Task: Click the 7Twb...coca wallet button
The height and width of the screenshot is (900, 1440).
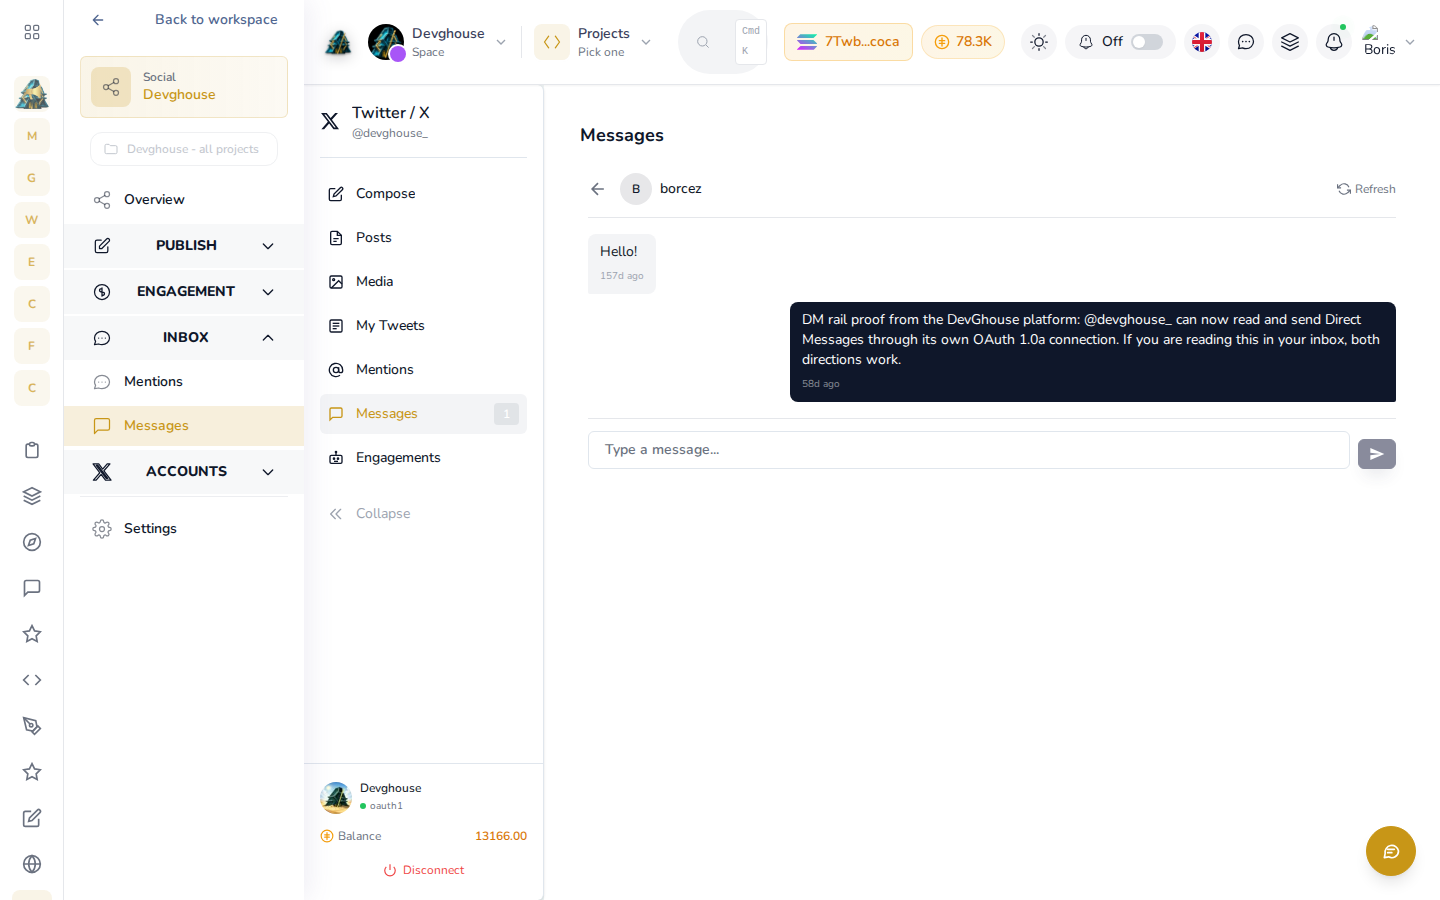Action: [848, 42]
